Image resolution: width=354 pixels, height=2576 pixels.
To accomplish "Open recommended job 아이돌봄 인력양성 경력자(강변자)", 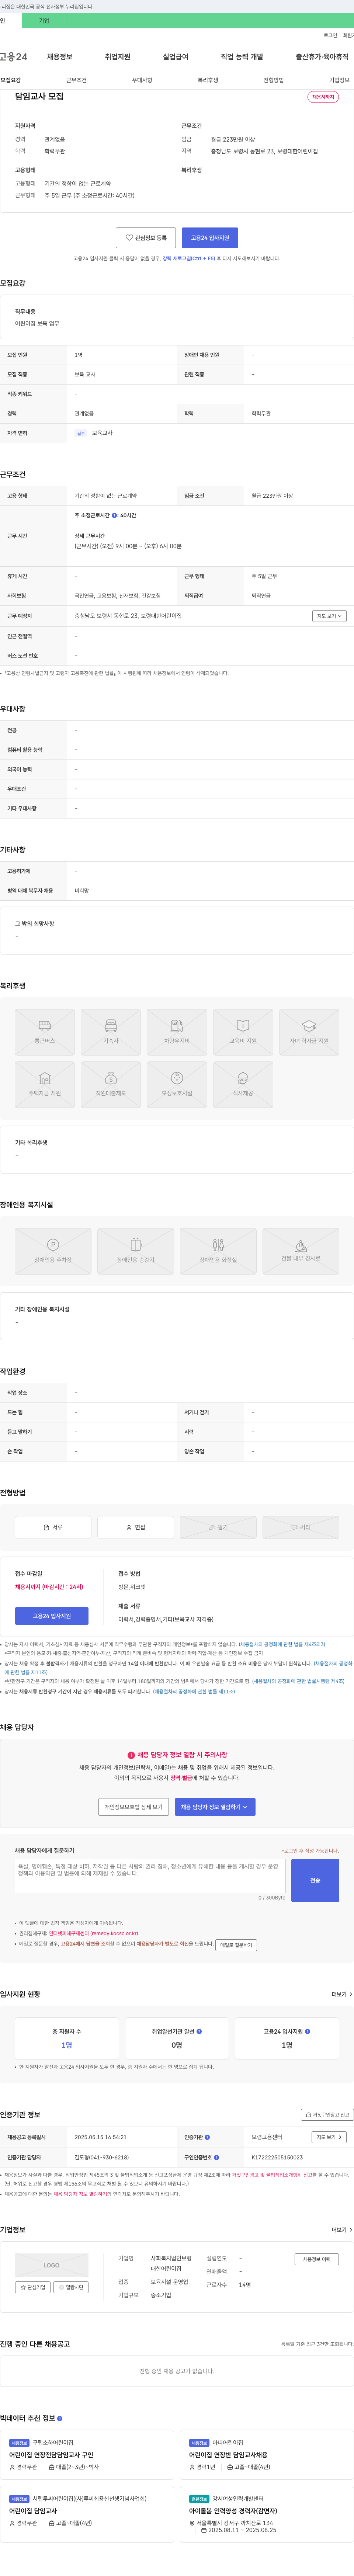I will 233,2511.
